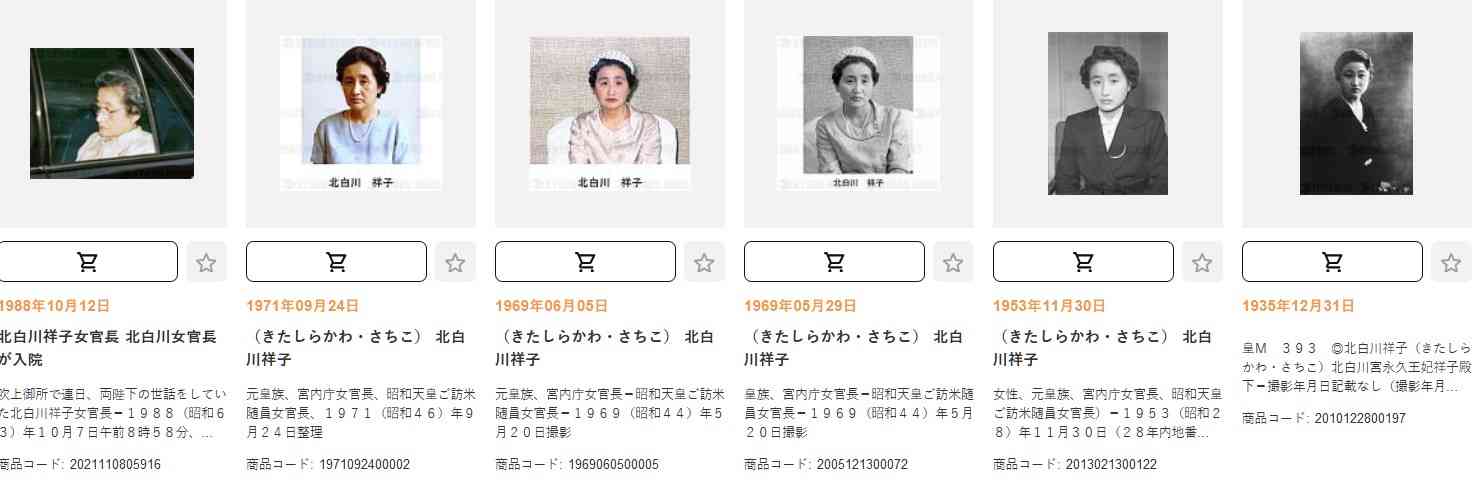Add the 1969年05月29日 photo to cart
This screenshot has height=483, width=1483.
[834, 262]
